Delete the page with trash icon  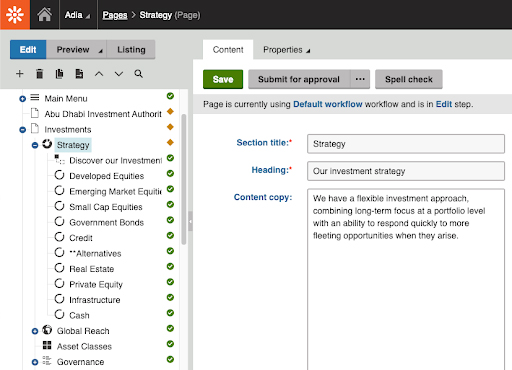(x=39, y=74)
